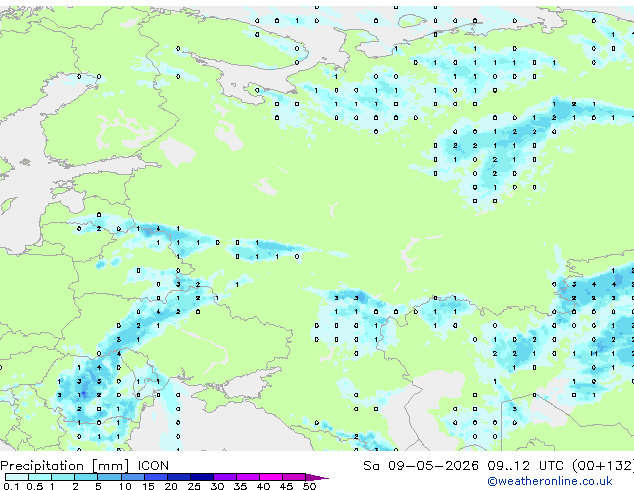
Task: Click the legend label "30"
Action: (217, 486)
